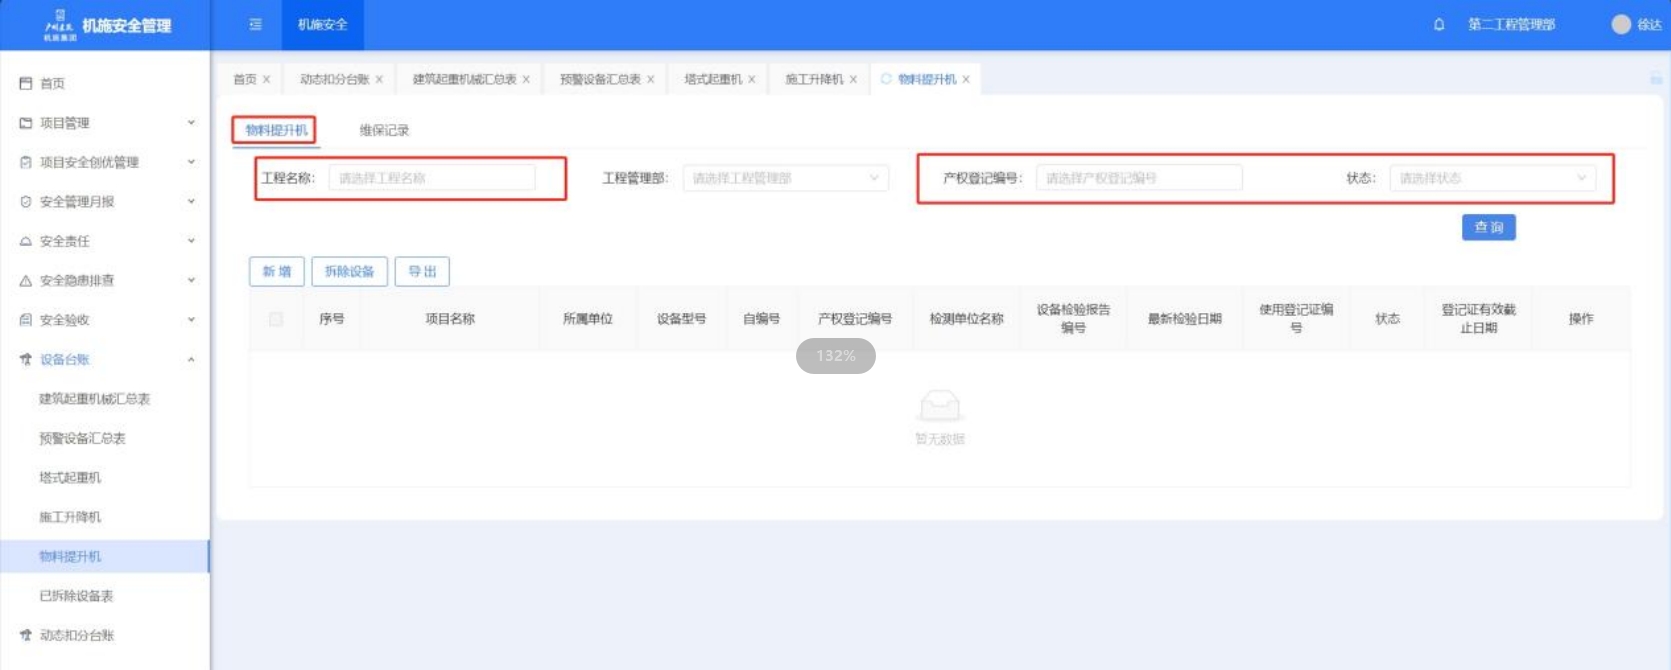Open the 状态 dropdown filter

tap(1492, 178)
